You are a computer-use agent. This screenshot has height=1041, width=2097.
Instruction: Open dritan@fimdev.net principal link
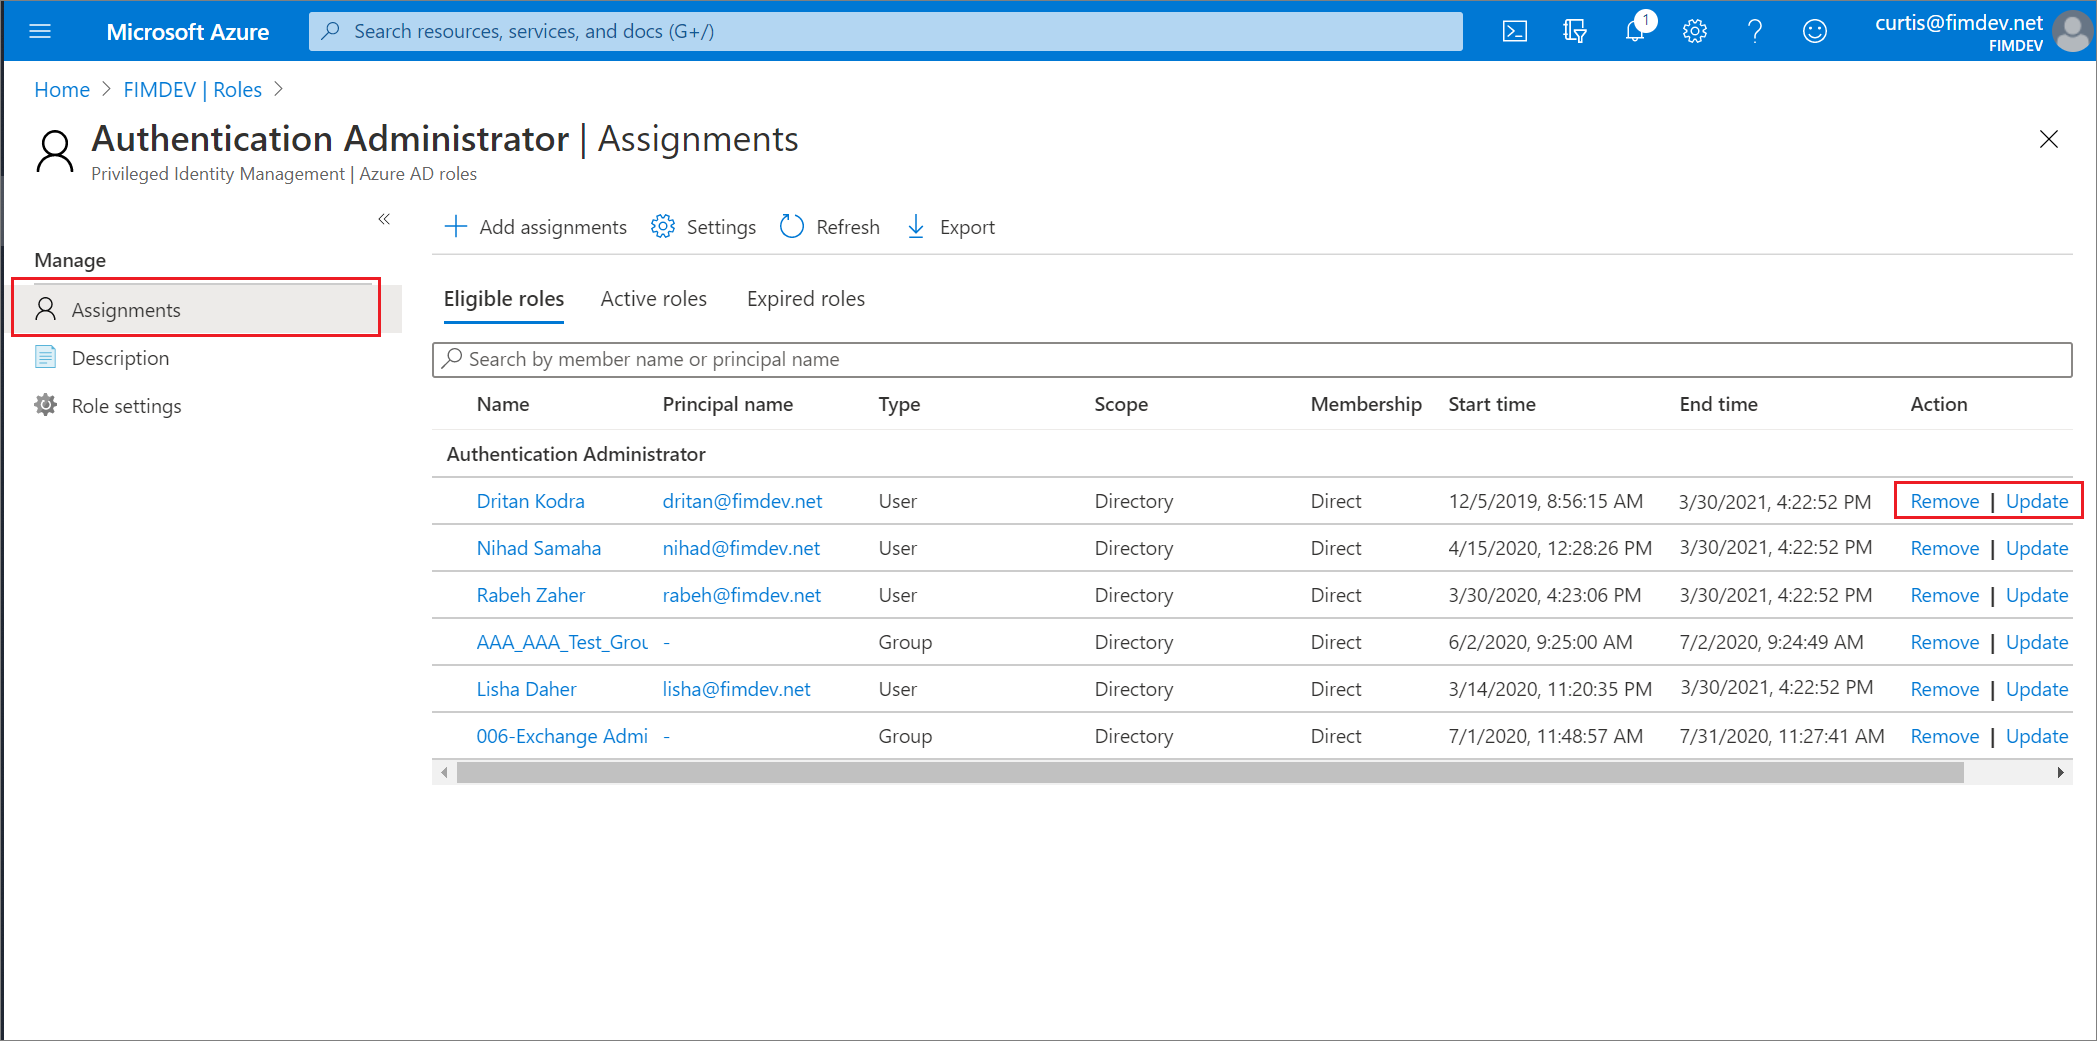click(x=743, y=501)
